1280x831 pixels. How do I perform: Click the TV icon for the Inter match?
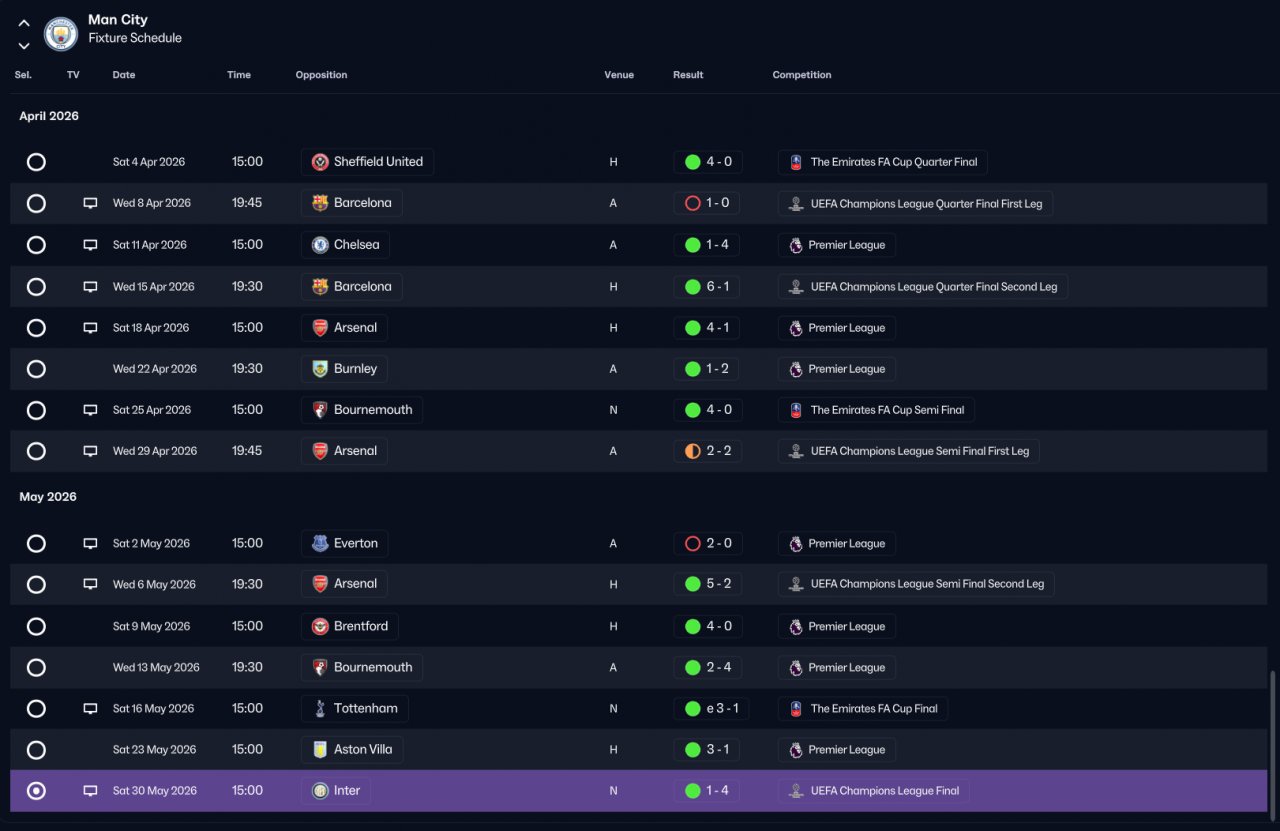pyautogui.click(x=90, y=791)
